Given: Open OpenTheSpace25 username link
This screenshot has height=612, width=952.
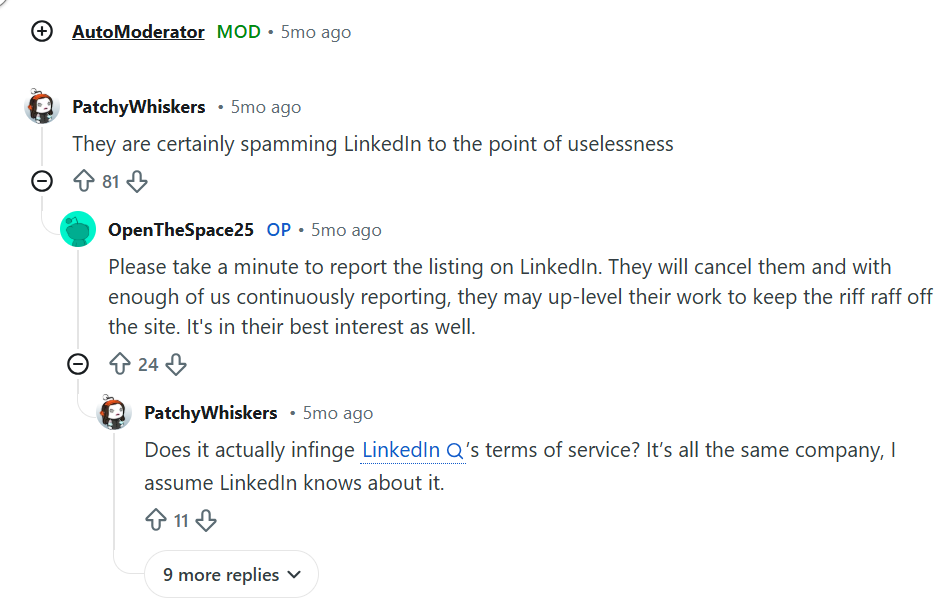Looking at the screenshot, I should pyautogui.click(x=181, y=230).
